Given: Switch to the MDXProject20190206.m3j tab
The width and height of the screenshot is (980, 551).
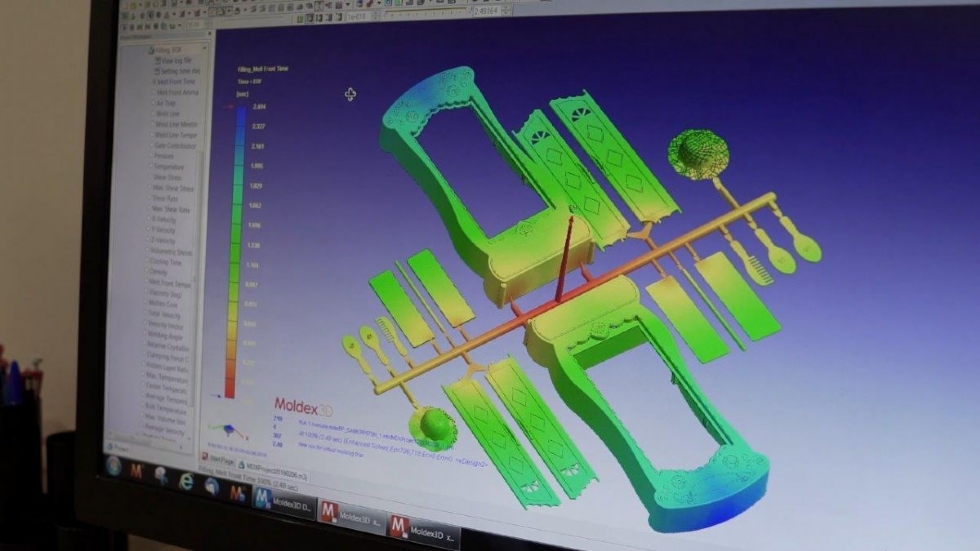Looking at the screenshot, I should coord(272,471).
